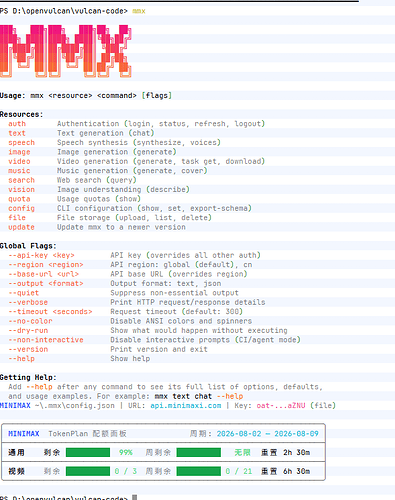Click the 'quota' resource name
Screen dimensions: 395x500
click(x=19, y=199)
